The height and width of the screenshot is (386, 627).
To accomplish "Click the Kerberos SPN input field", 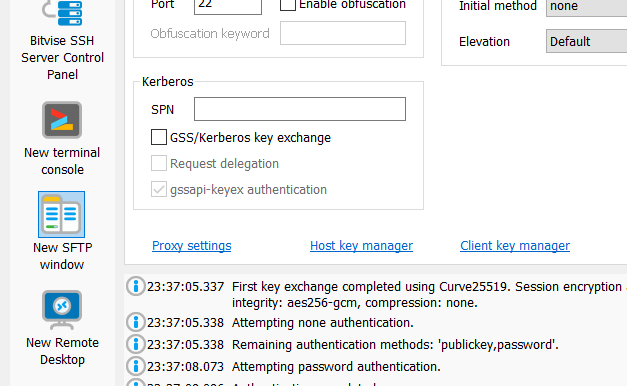I will pos(300,109).
